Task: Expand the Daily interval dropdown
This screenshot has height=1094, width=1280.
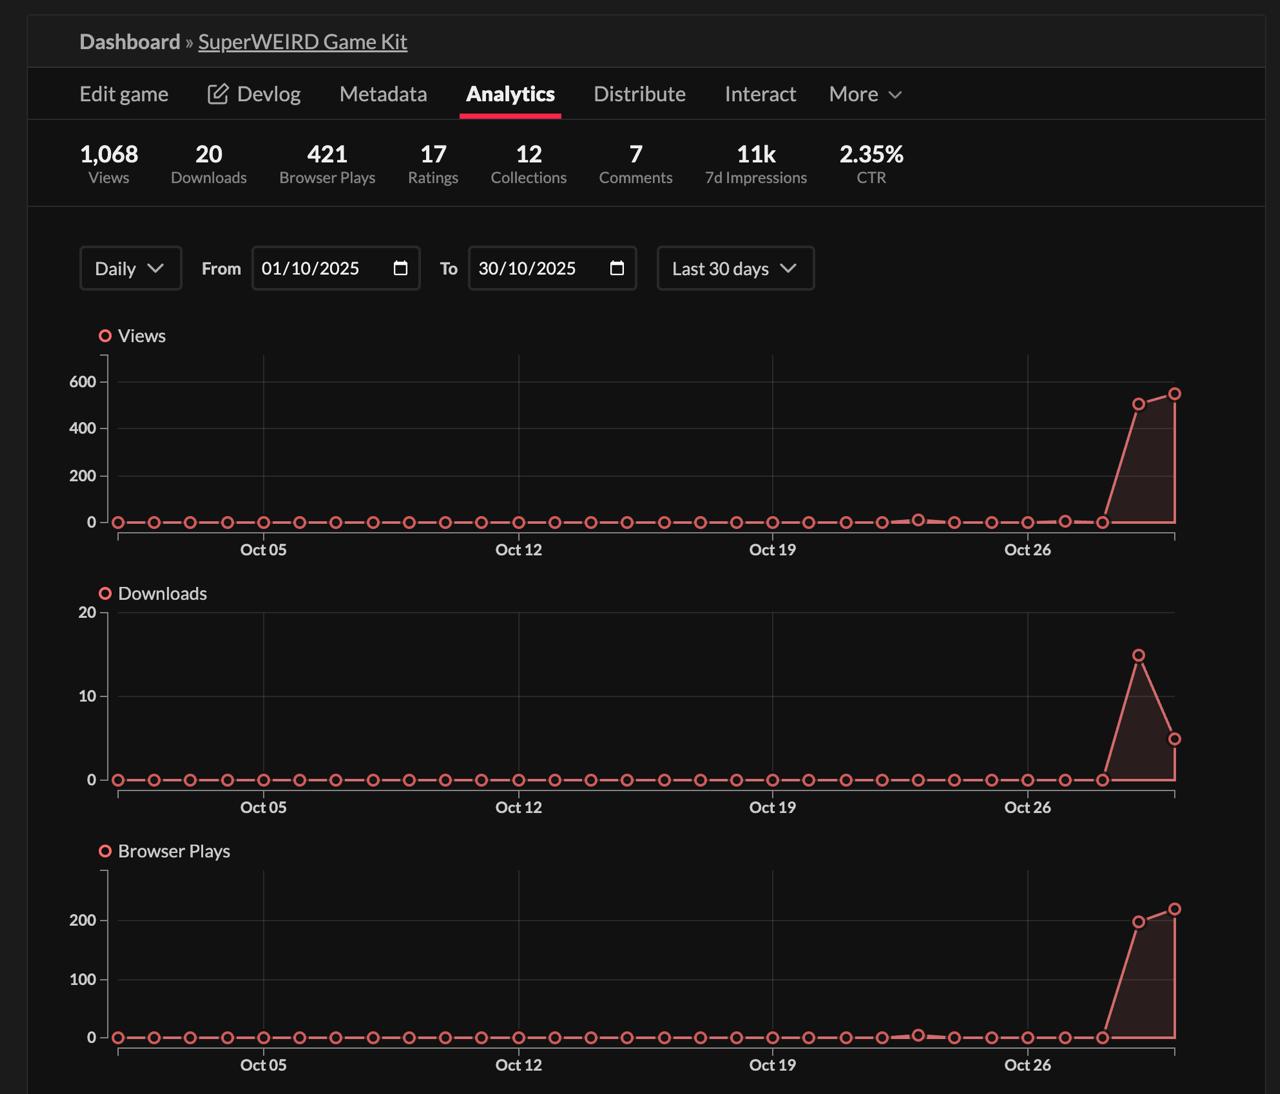Action: [x=131, y=268]
